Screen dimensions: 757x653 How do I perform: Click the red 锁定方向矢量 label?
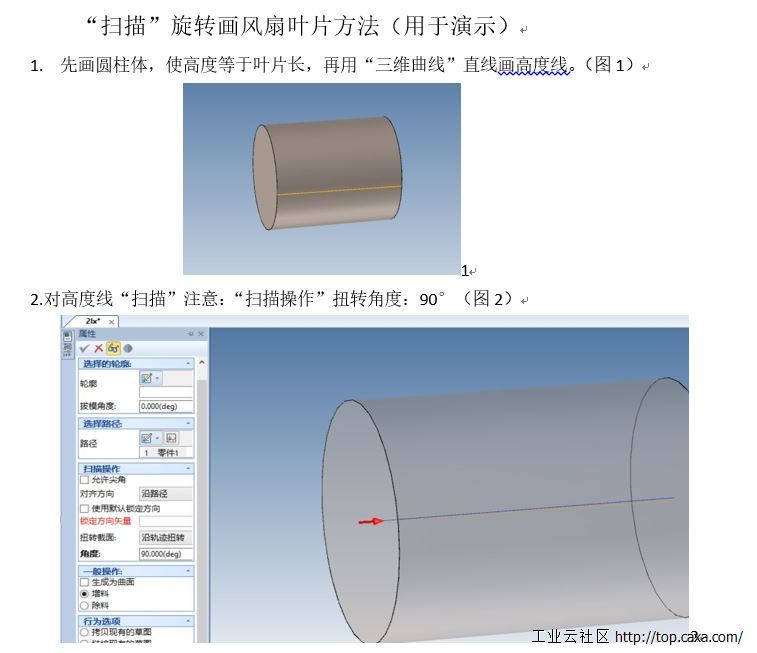(x=105, y=521)
